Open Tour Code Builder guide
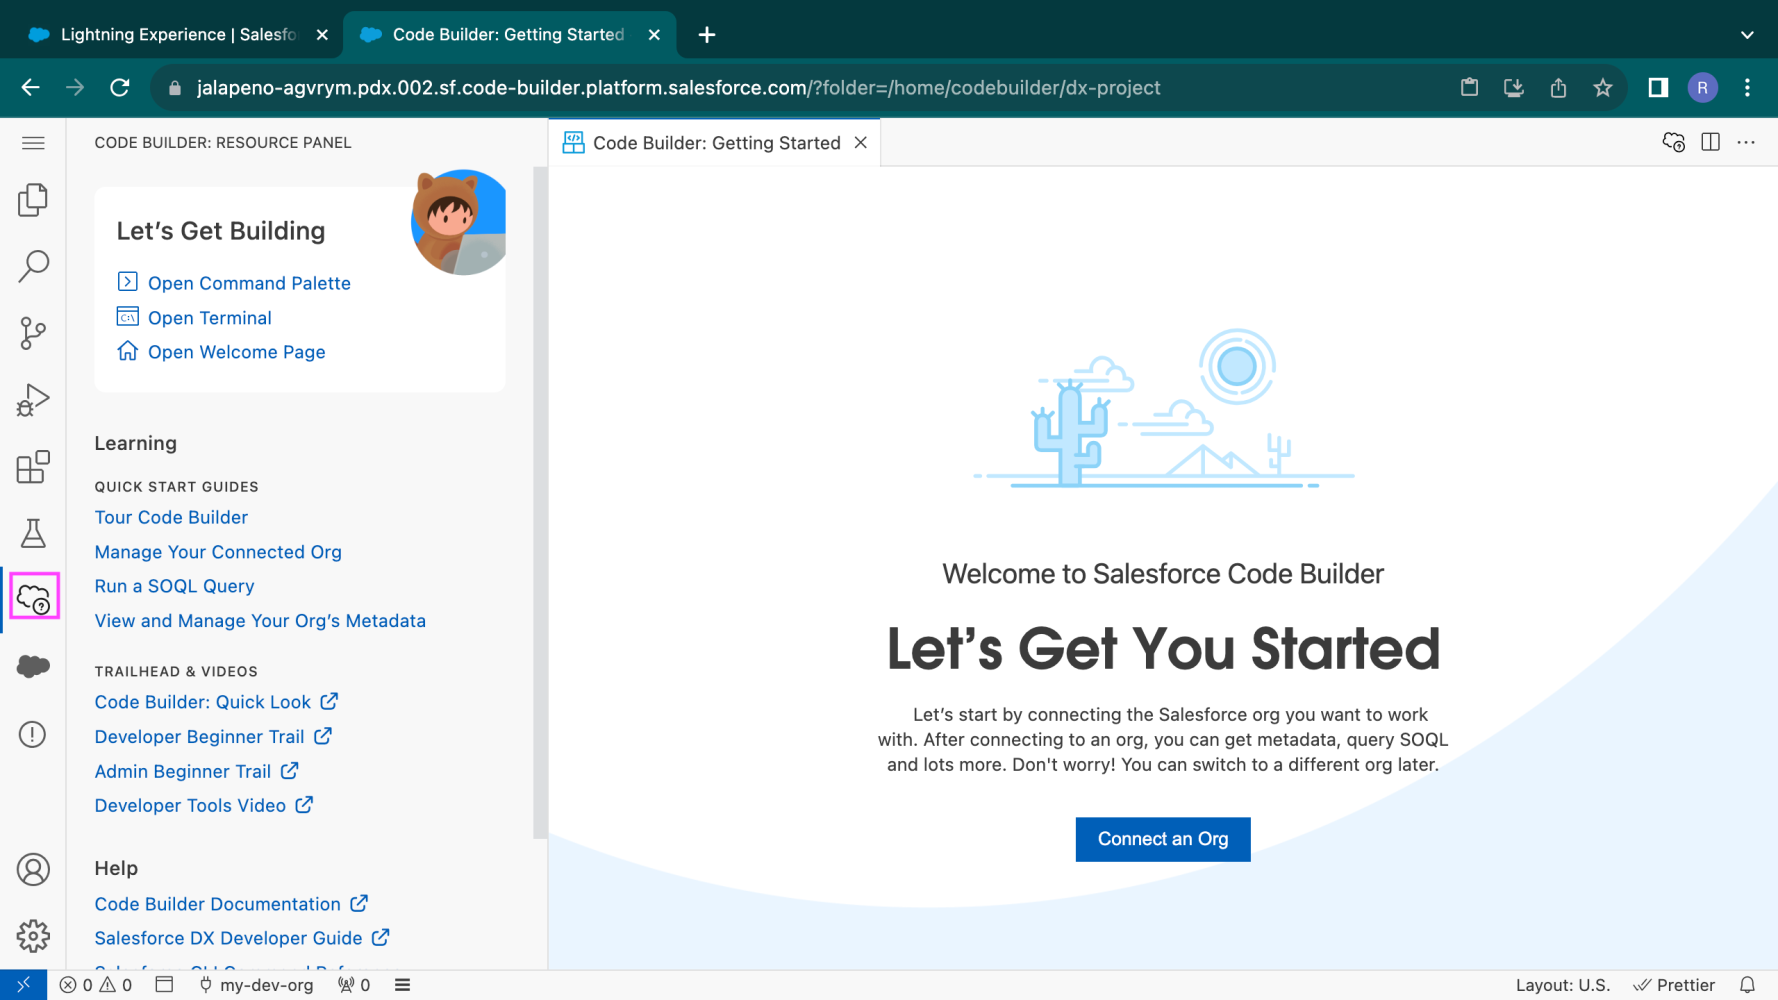The height and width of the screenshot is (1000, 1778). tap(171, 517)
